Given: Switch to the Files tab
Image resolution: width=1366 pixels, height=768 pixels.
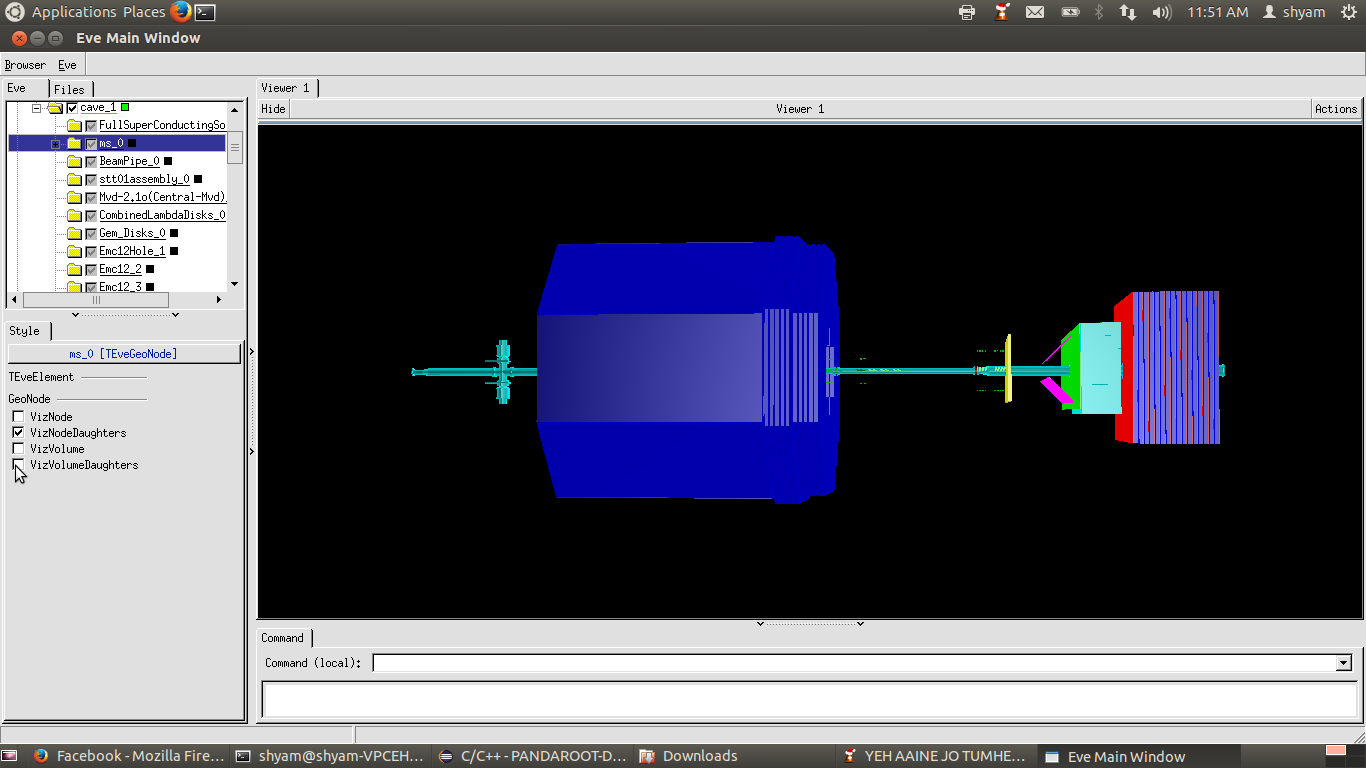Looking at the screenshot, I should (x=69, y=89).
